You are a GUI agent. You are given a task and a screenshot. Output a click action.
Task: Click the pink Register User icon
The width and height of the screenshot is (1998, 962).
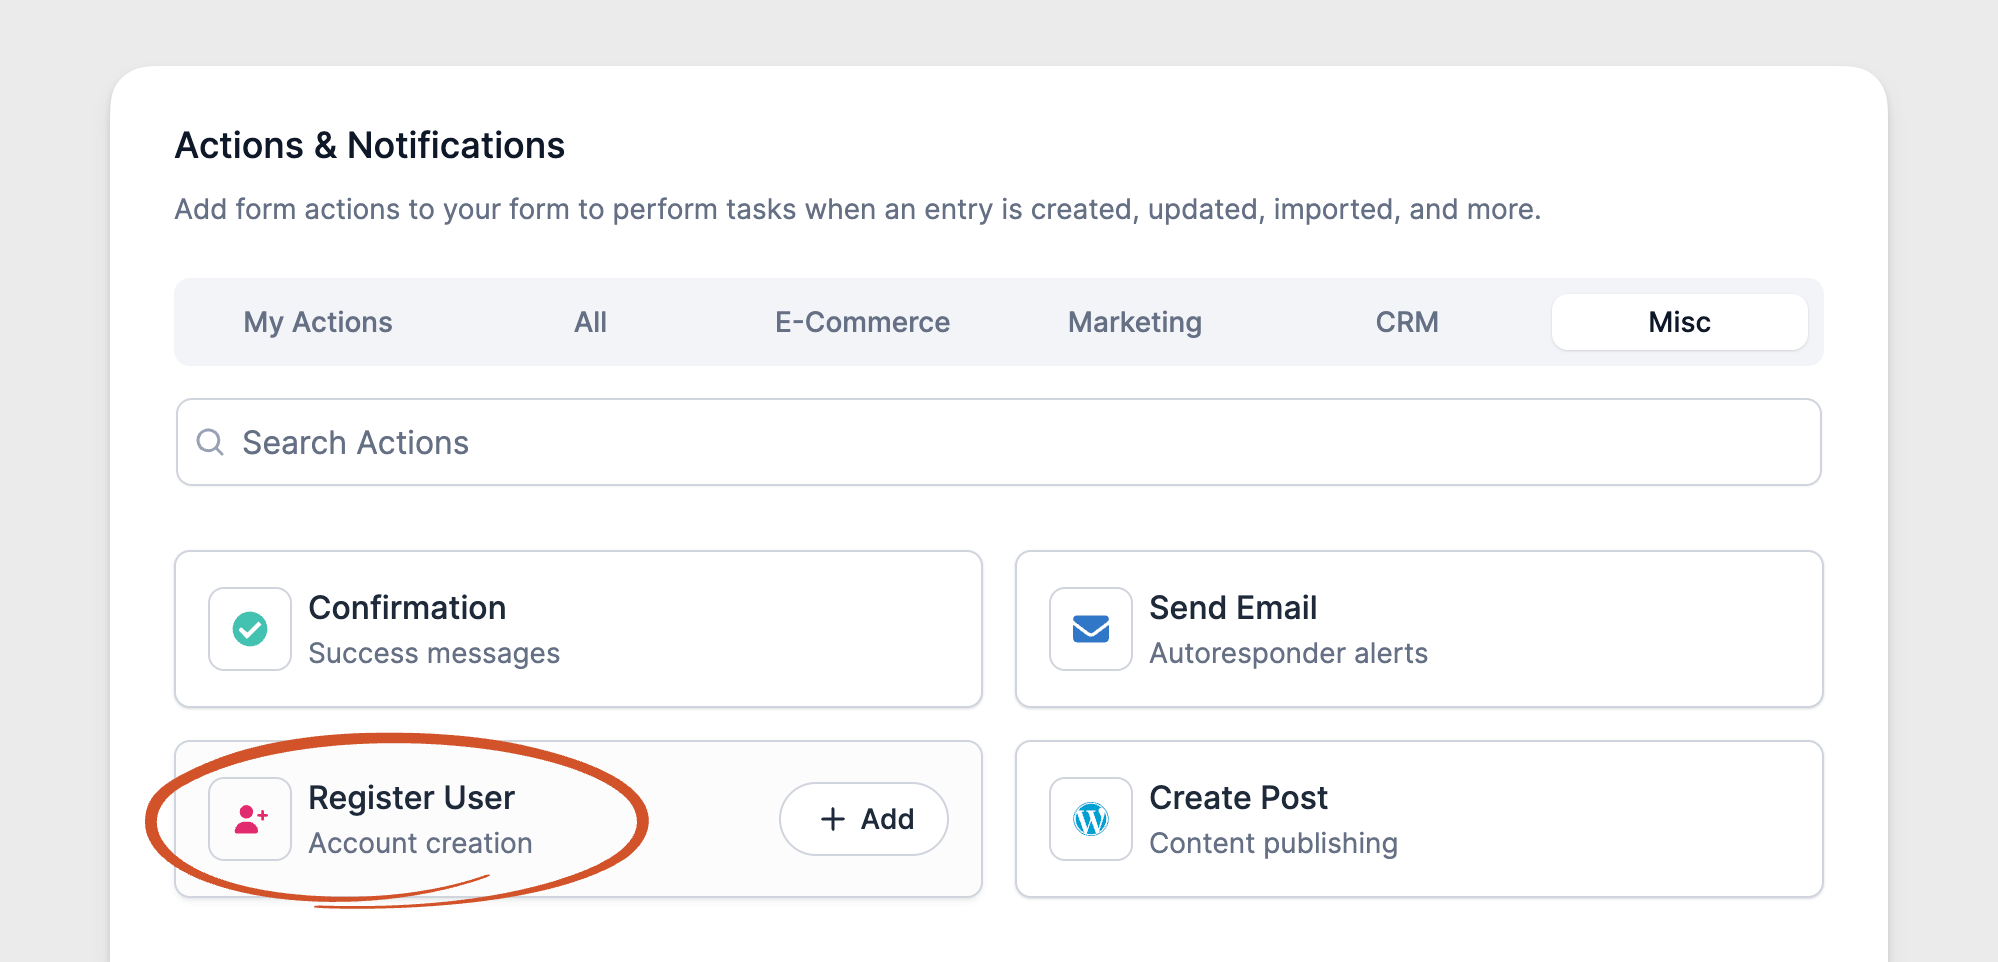point(250,819)
